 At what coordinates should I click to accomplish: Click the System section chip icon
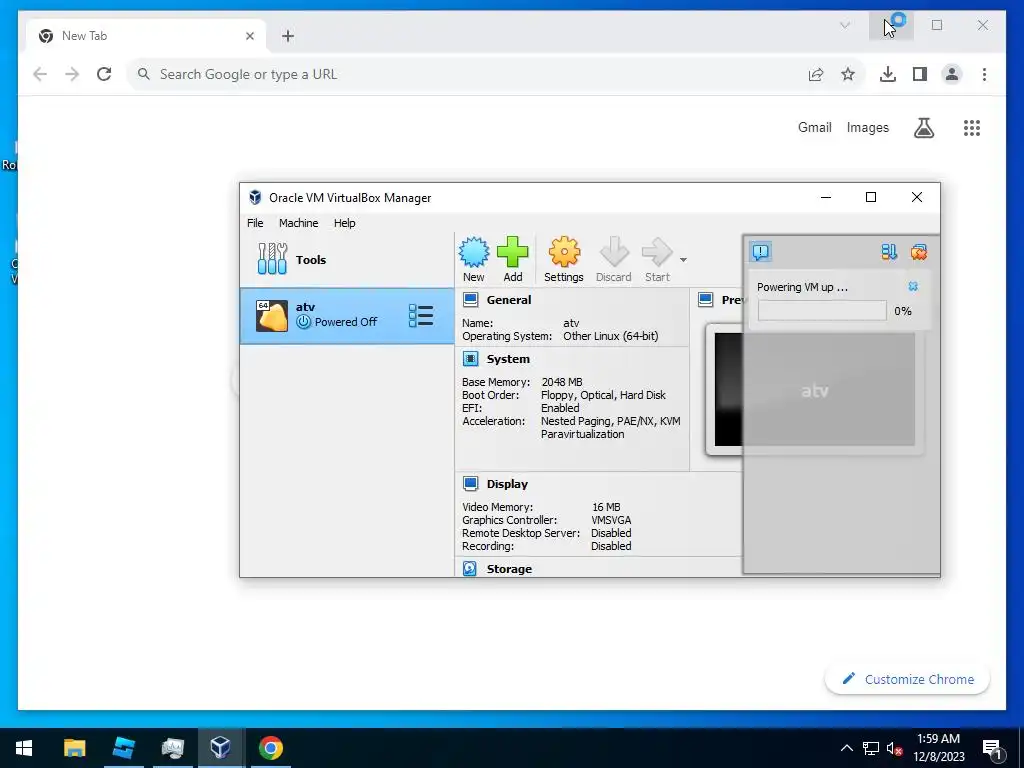click(x=470, y=359)
